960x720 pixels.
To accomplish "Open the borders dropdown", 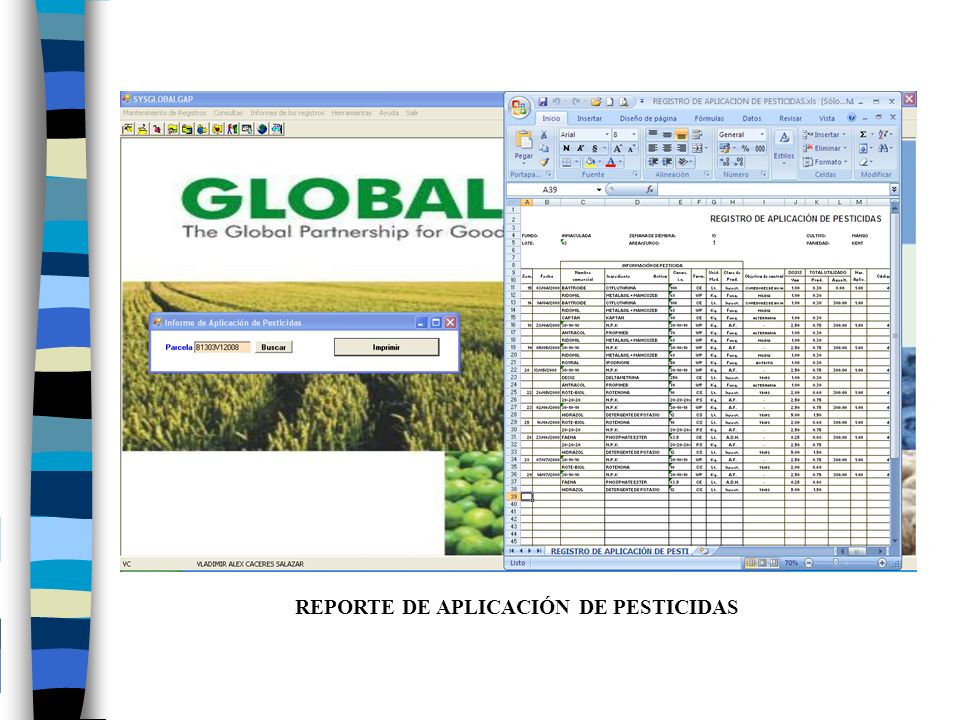I will coord(577,162).
